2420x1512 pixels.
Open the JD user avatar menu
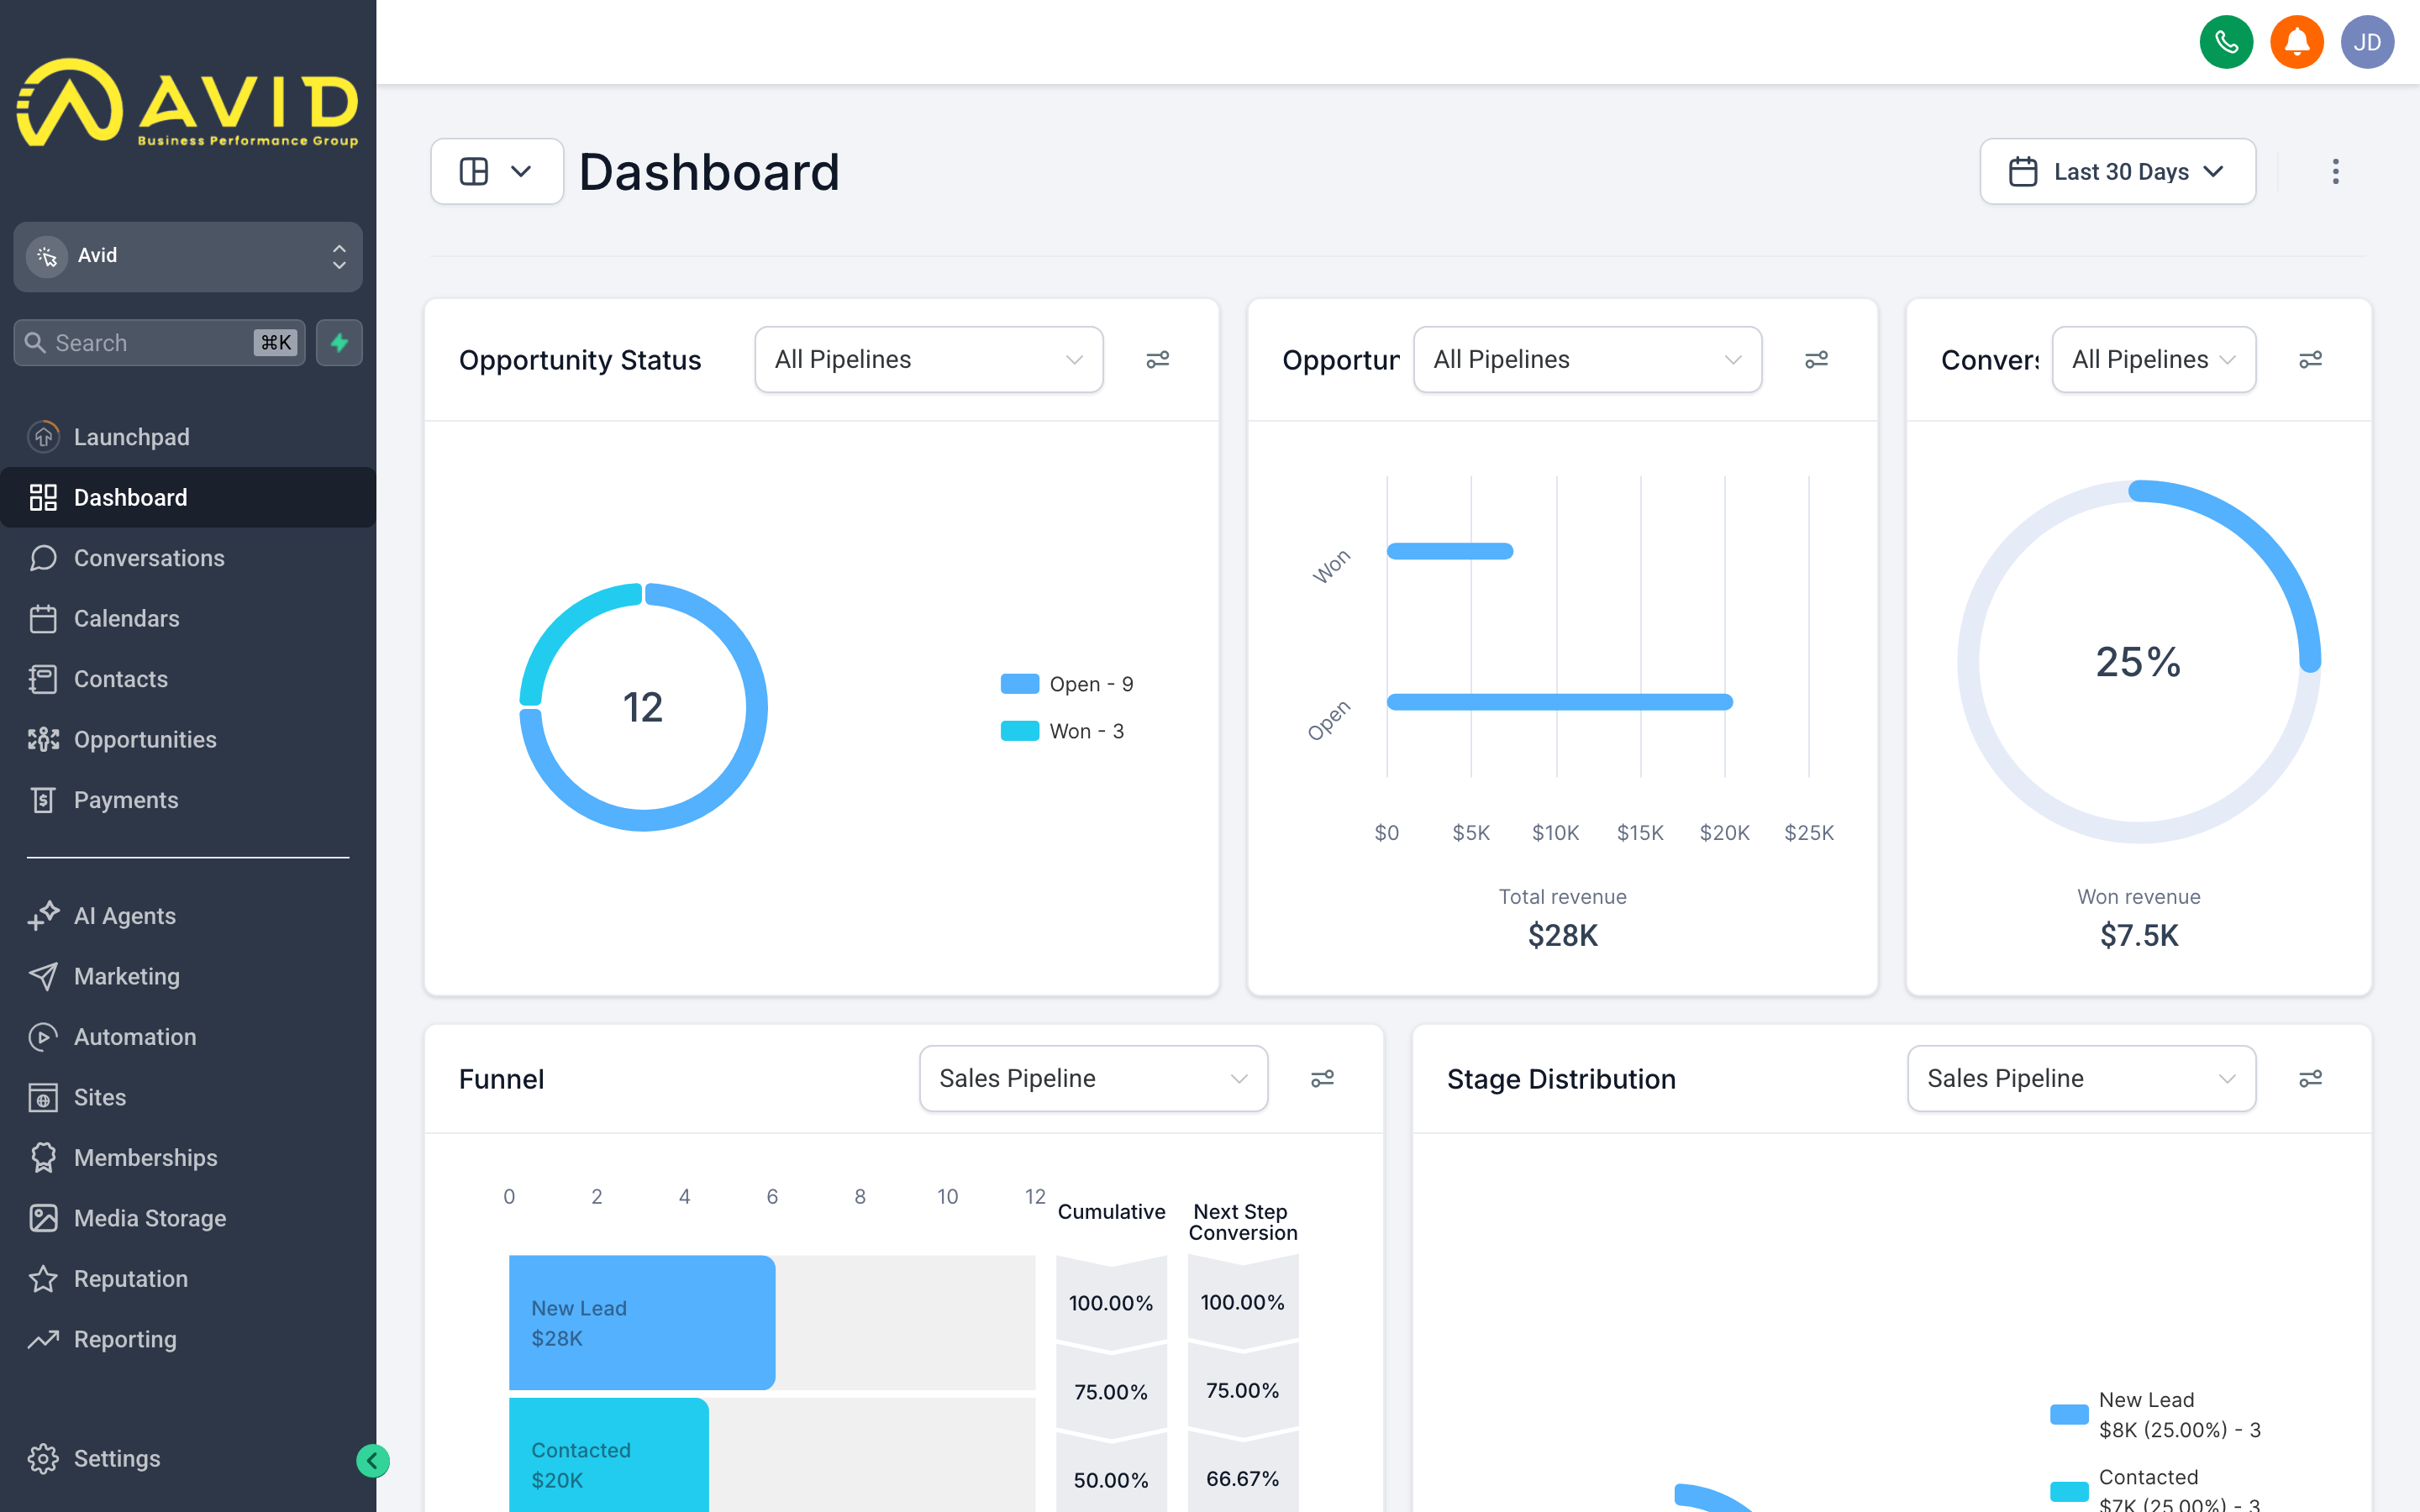(x=2367, y=42)
